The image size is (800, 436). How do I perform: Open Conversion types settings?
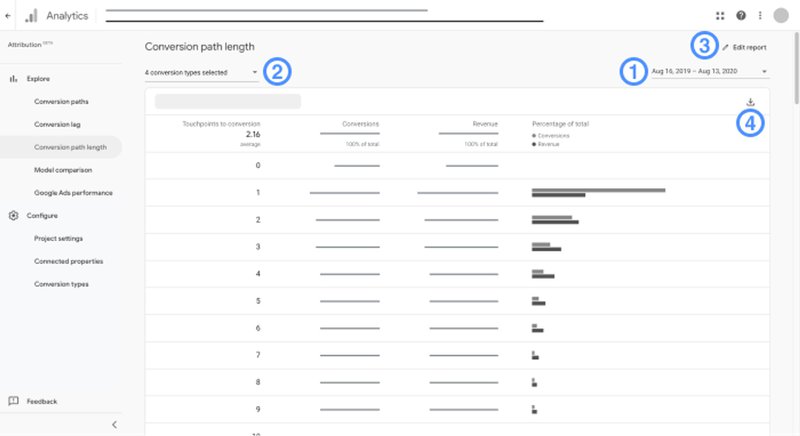tap(61, 284)
